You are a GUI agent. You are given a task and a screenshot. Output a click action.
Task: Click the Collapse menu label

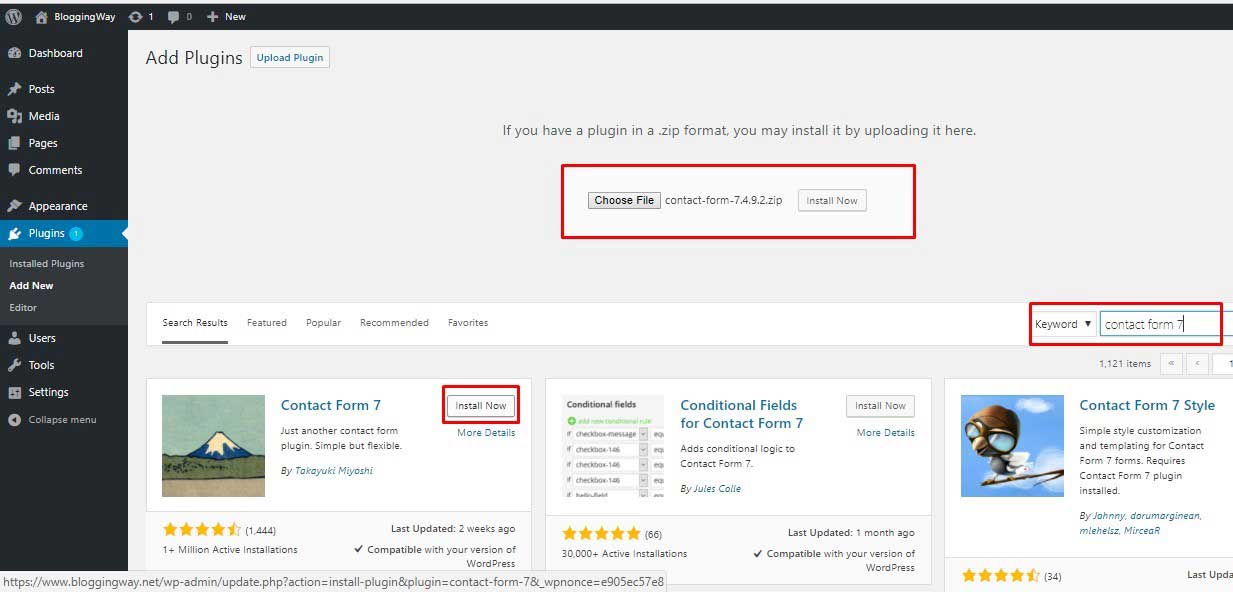coord(62,420)
